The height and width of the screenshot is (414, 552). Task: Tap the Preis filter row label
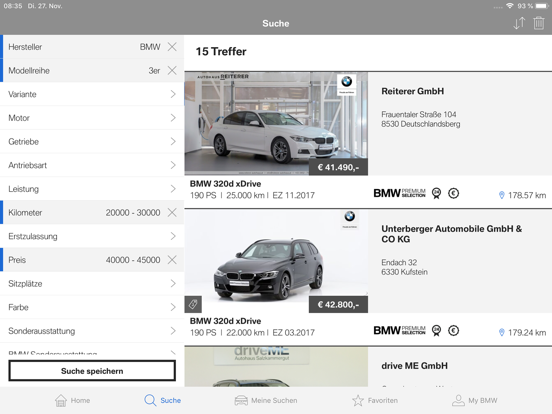[x=17, y=260]
